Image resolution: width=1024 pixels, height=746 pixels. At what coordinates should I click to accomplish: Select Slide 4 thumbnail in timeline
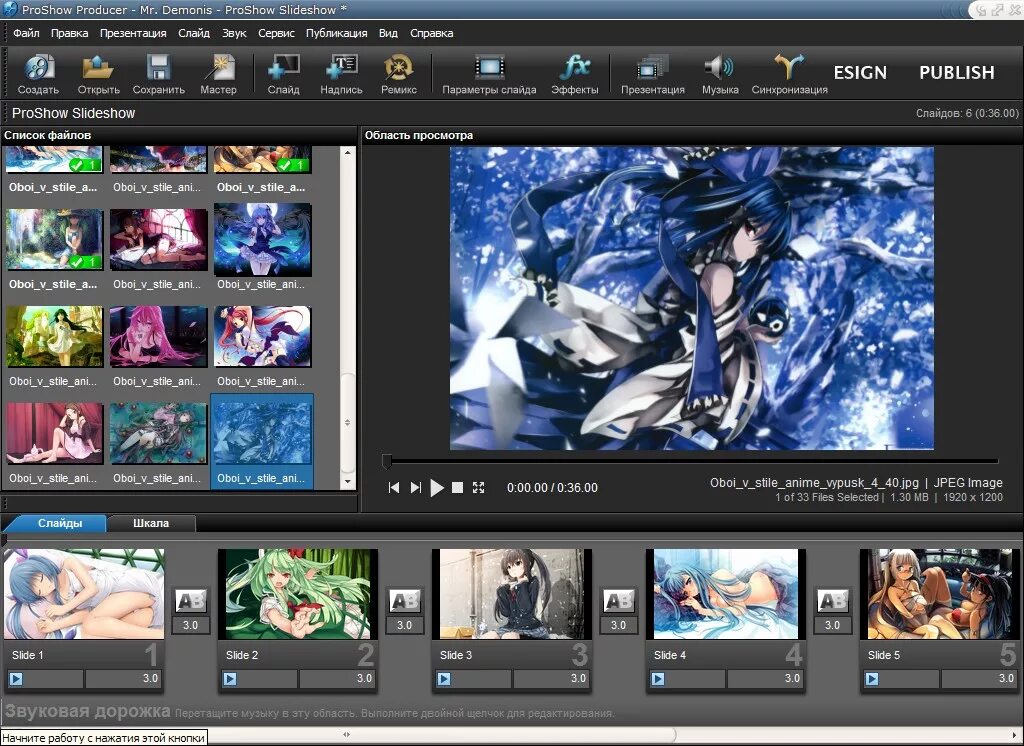(x=726, y=594)
